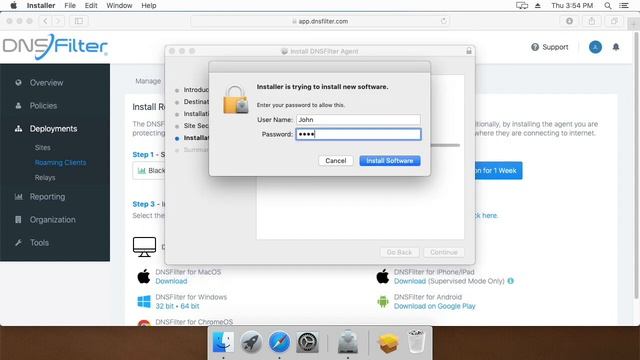Open Tools in sidebar

tap(39, 242)
